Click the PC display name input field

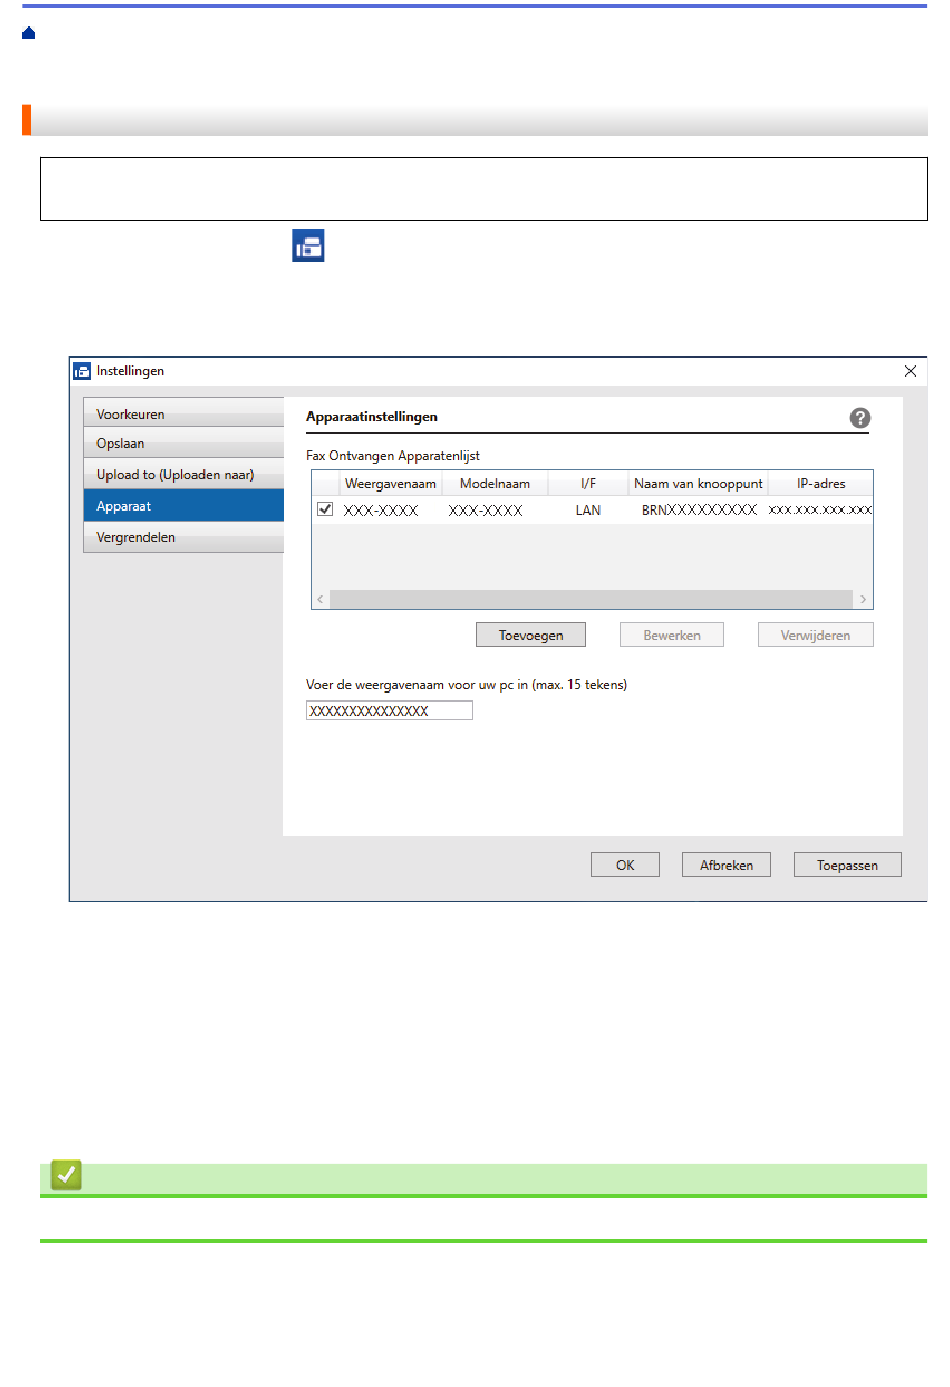389,711
